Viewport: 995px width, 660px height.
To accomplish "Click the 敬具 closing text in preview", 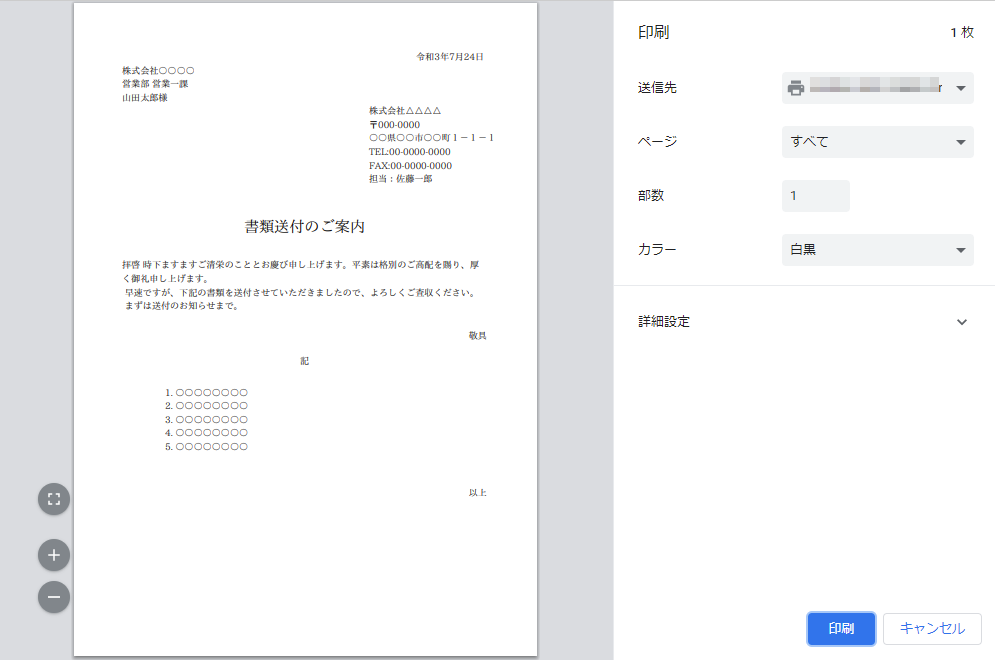I will click(477, 336).
